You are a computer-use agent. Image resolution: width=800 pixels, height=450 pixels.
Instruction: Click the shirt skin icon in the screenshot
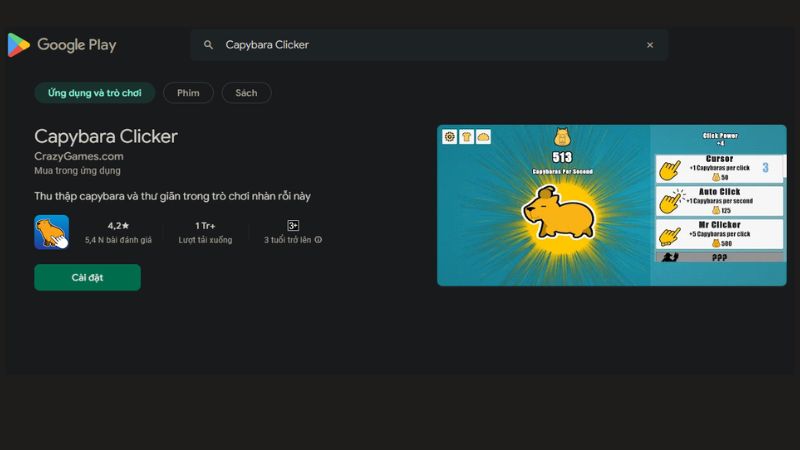466,137
